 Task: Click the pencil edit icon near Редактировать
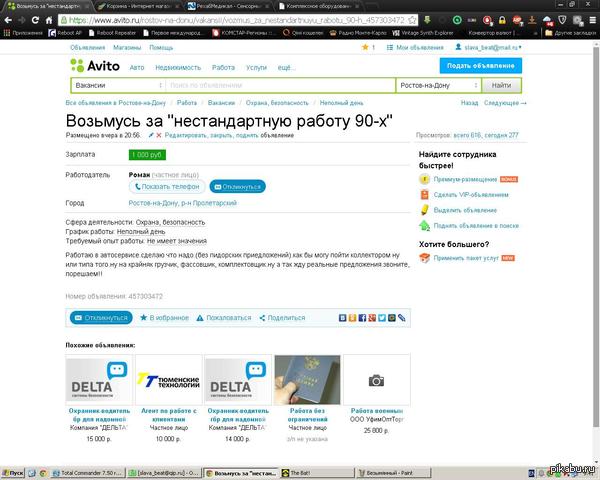pyautogui.click(x=151, y=135)
